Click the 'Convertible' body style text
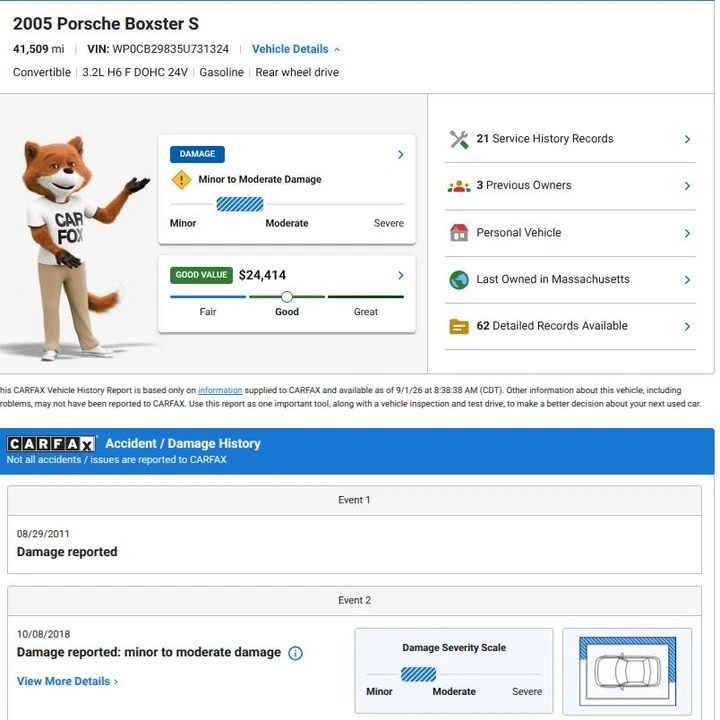Viewport: 720px width, 720px height. click(x=42, y=73)
